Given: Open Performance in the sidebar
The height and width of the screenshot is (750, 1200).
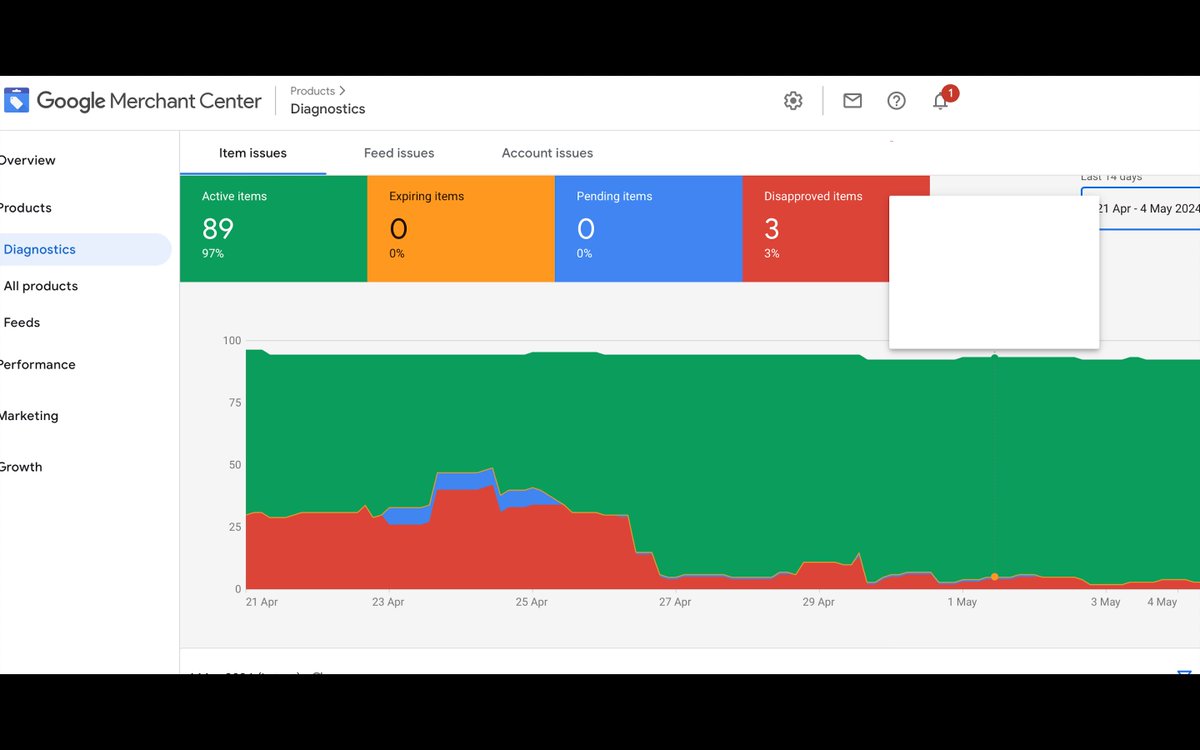Looking at the screenshot, I should pos(38,364).
